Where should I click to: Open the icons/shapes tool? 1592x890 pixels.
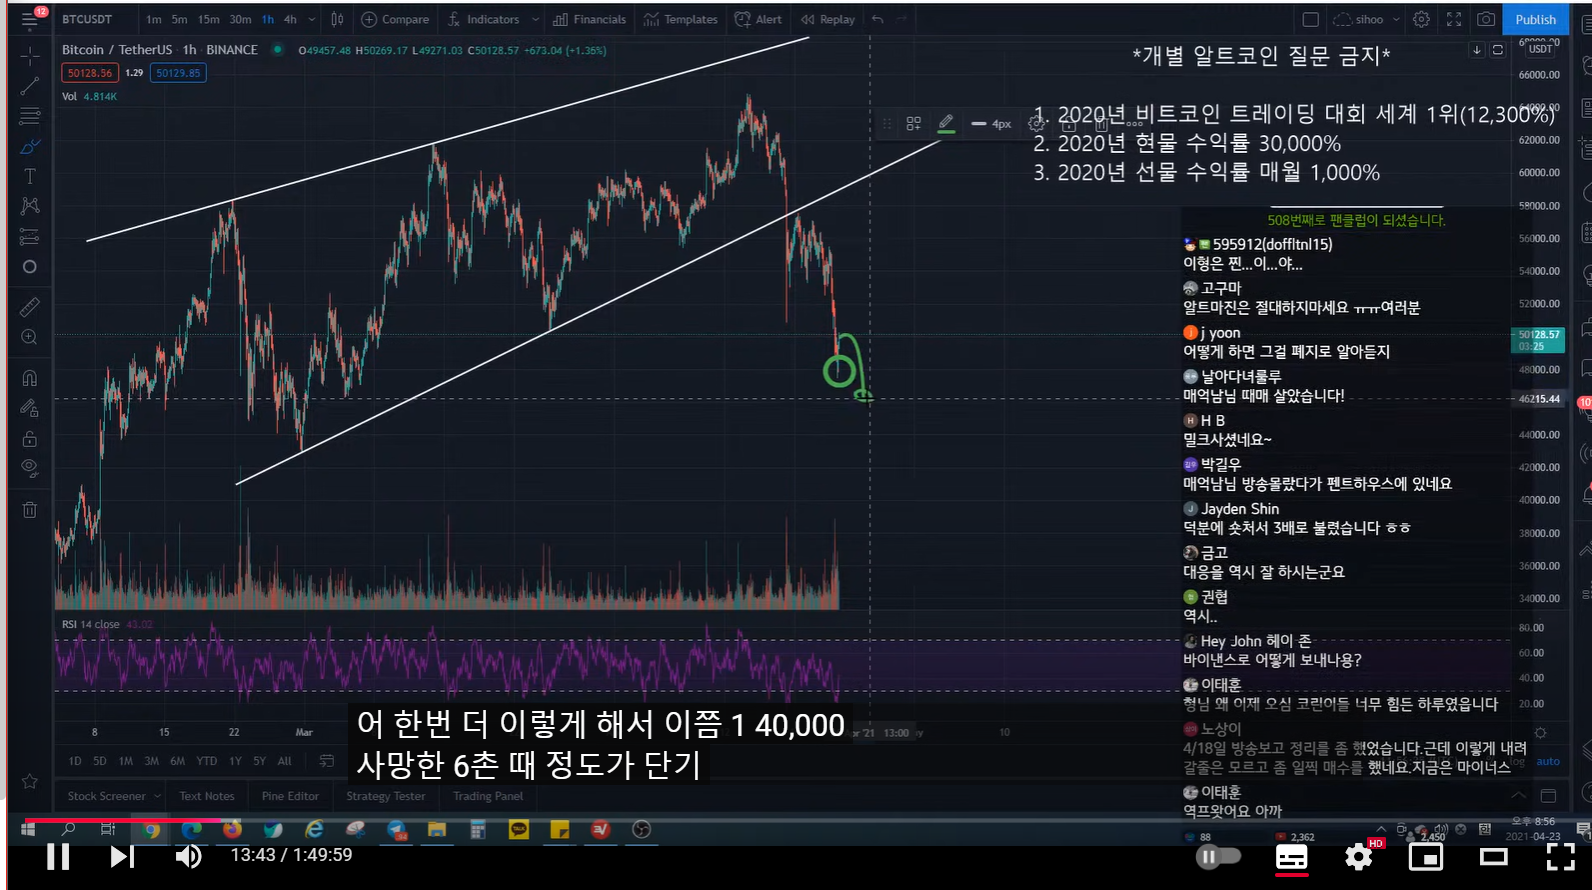(x=30, y=267)
